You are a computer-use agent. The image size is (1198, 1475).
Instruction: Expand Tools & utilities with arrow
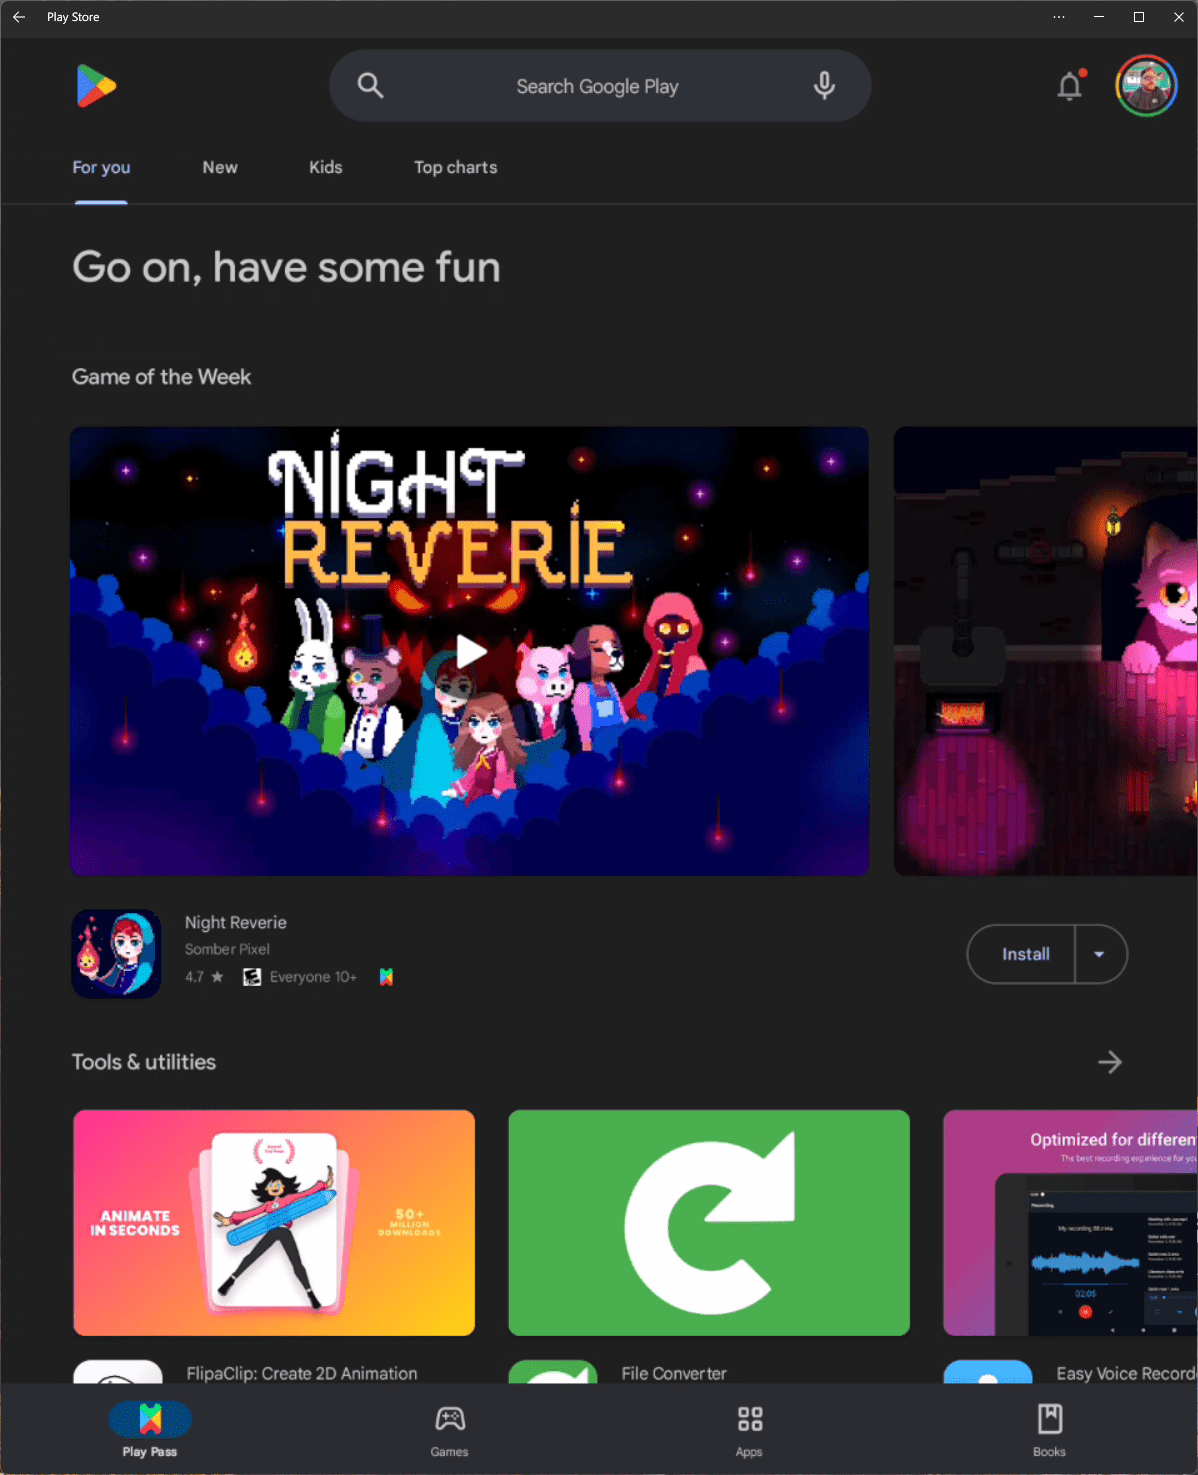pyautogui.click(x=1109, y=1062)
